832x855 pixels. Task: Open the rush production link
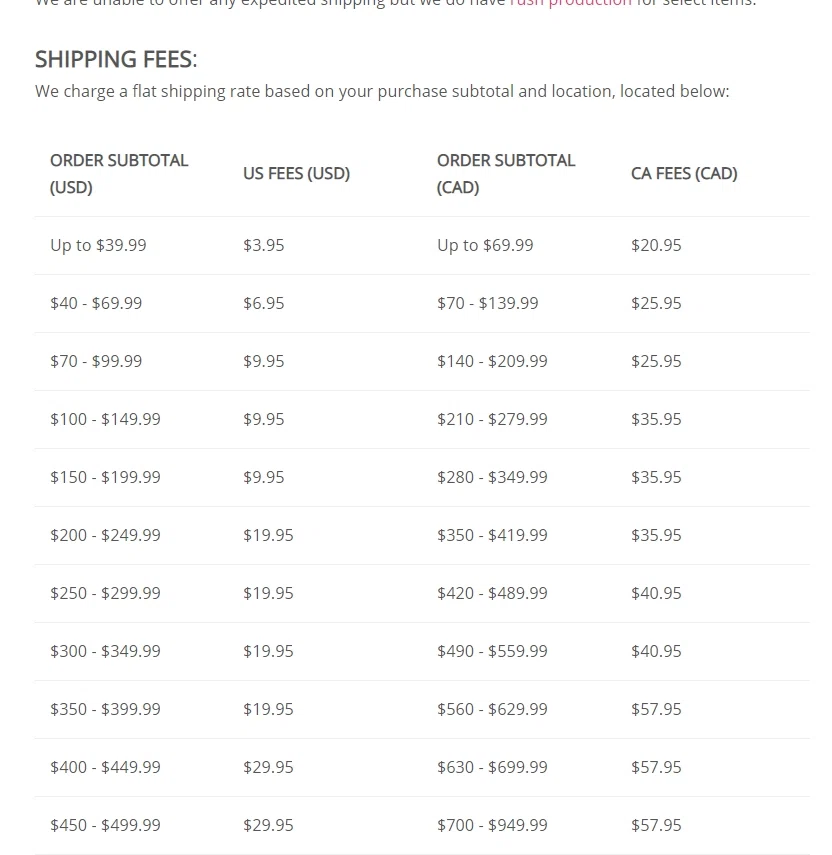point(570,3)
